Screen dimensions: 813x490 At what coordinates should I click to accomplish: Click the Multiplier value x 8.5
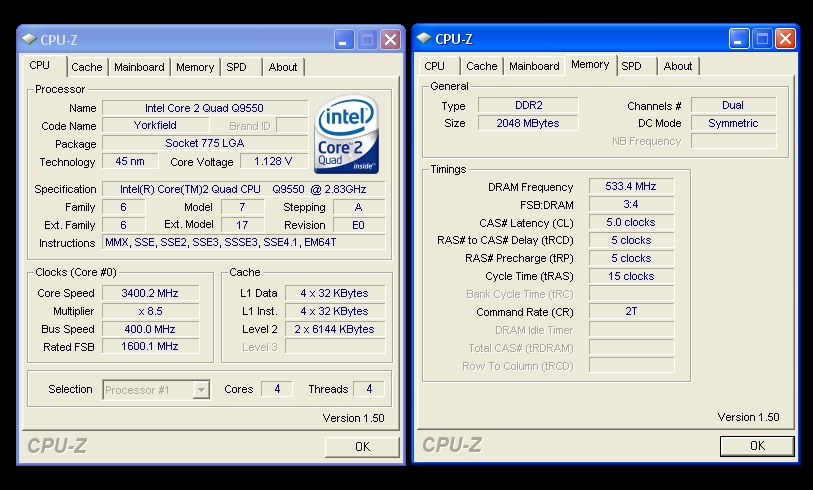(150, 311)
